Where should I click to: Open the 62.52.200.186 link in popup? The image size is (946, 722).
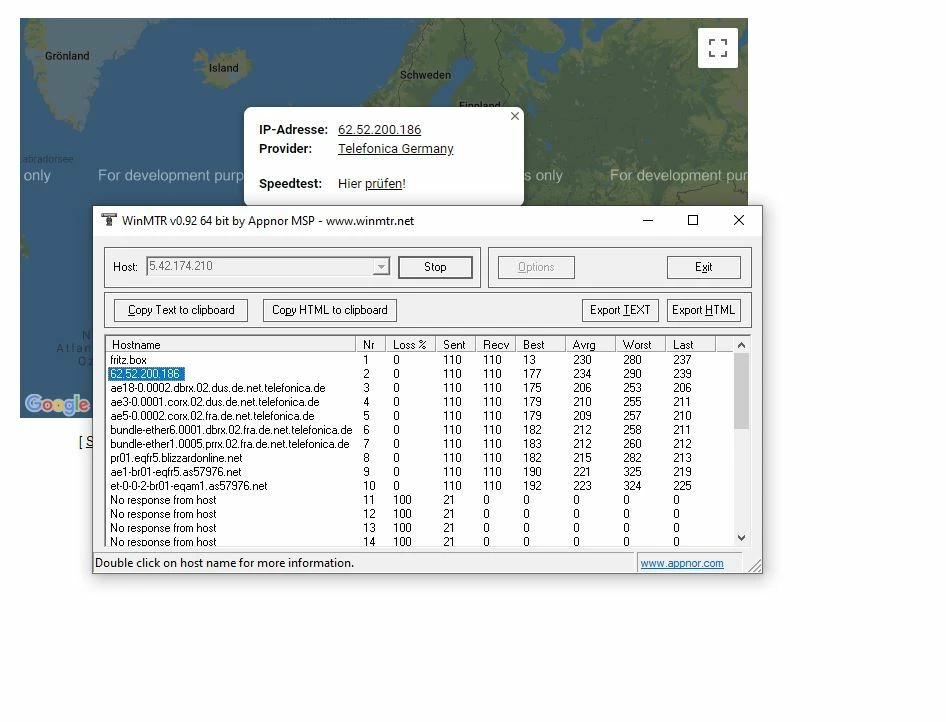pyautogui.click(x=379, y=130)
